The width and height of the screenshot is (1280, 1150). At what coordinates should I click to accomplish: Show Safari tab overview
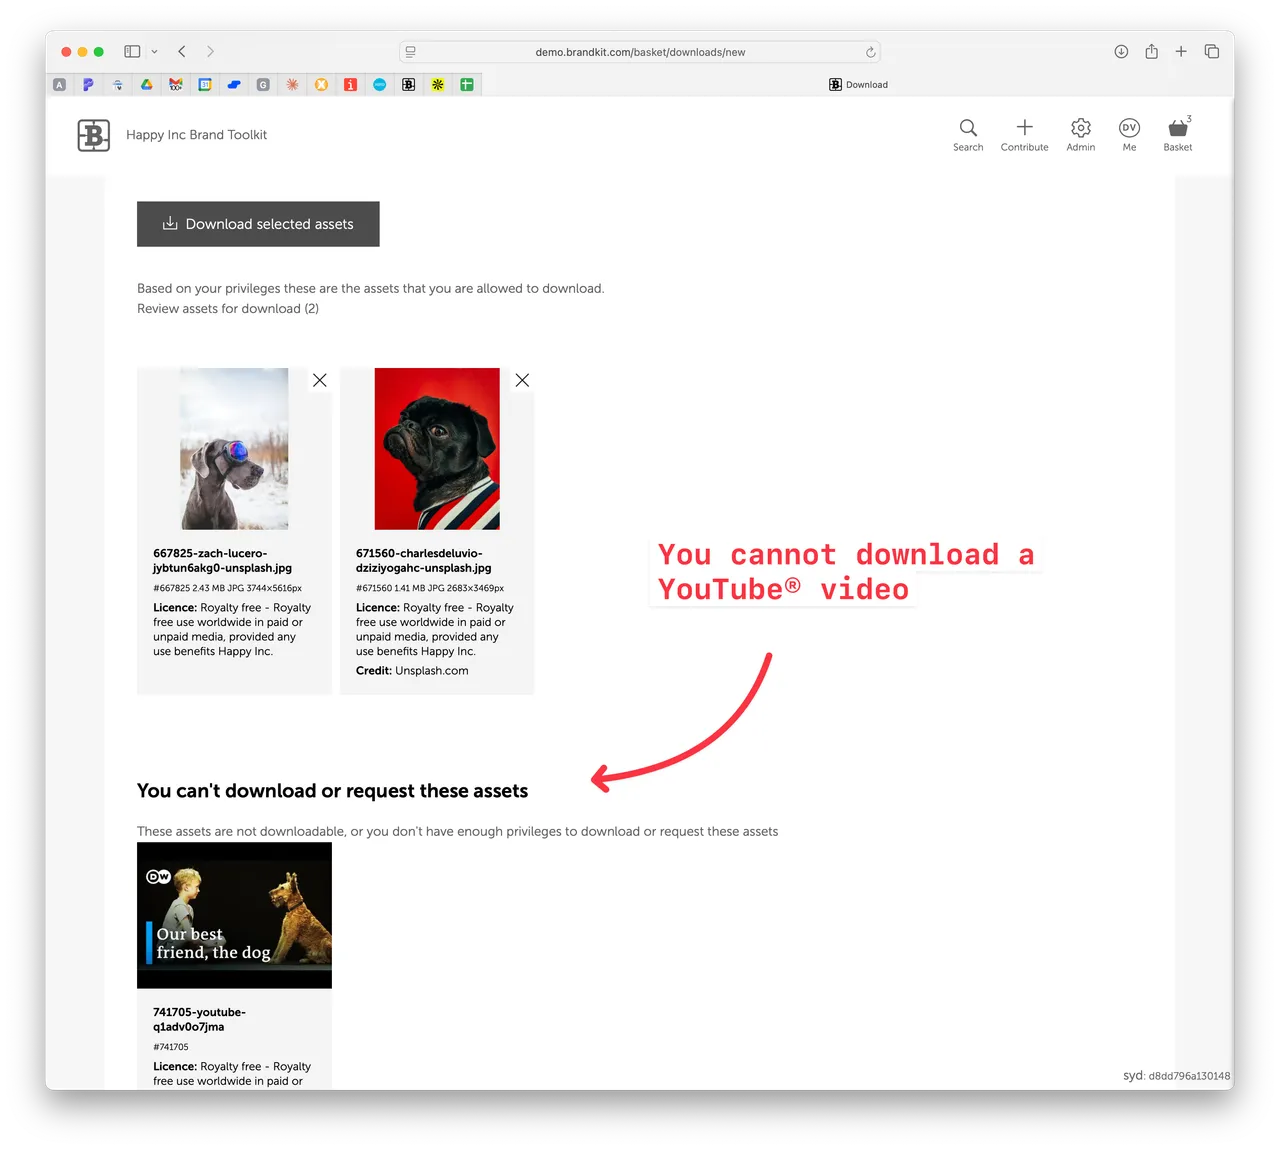pyautogui.click(x=1211, y=52)
